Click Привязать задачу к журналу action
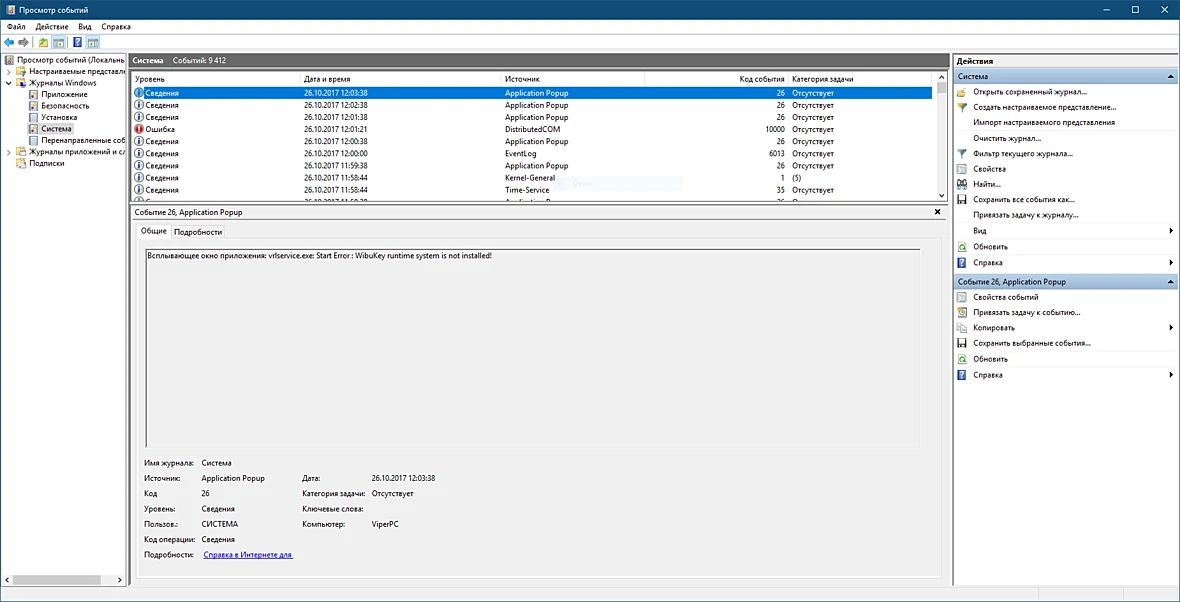1180x602 pixels. coord(1026,215)
